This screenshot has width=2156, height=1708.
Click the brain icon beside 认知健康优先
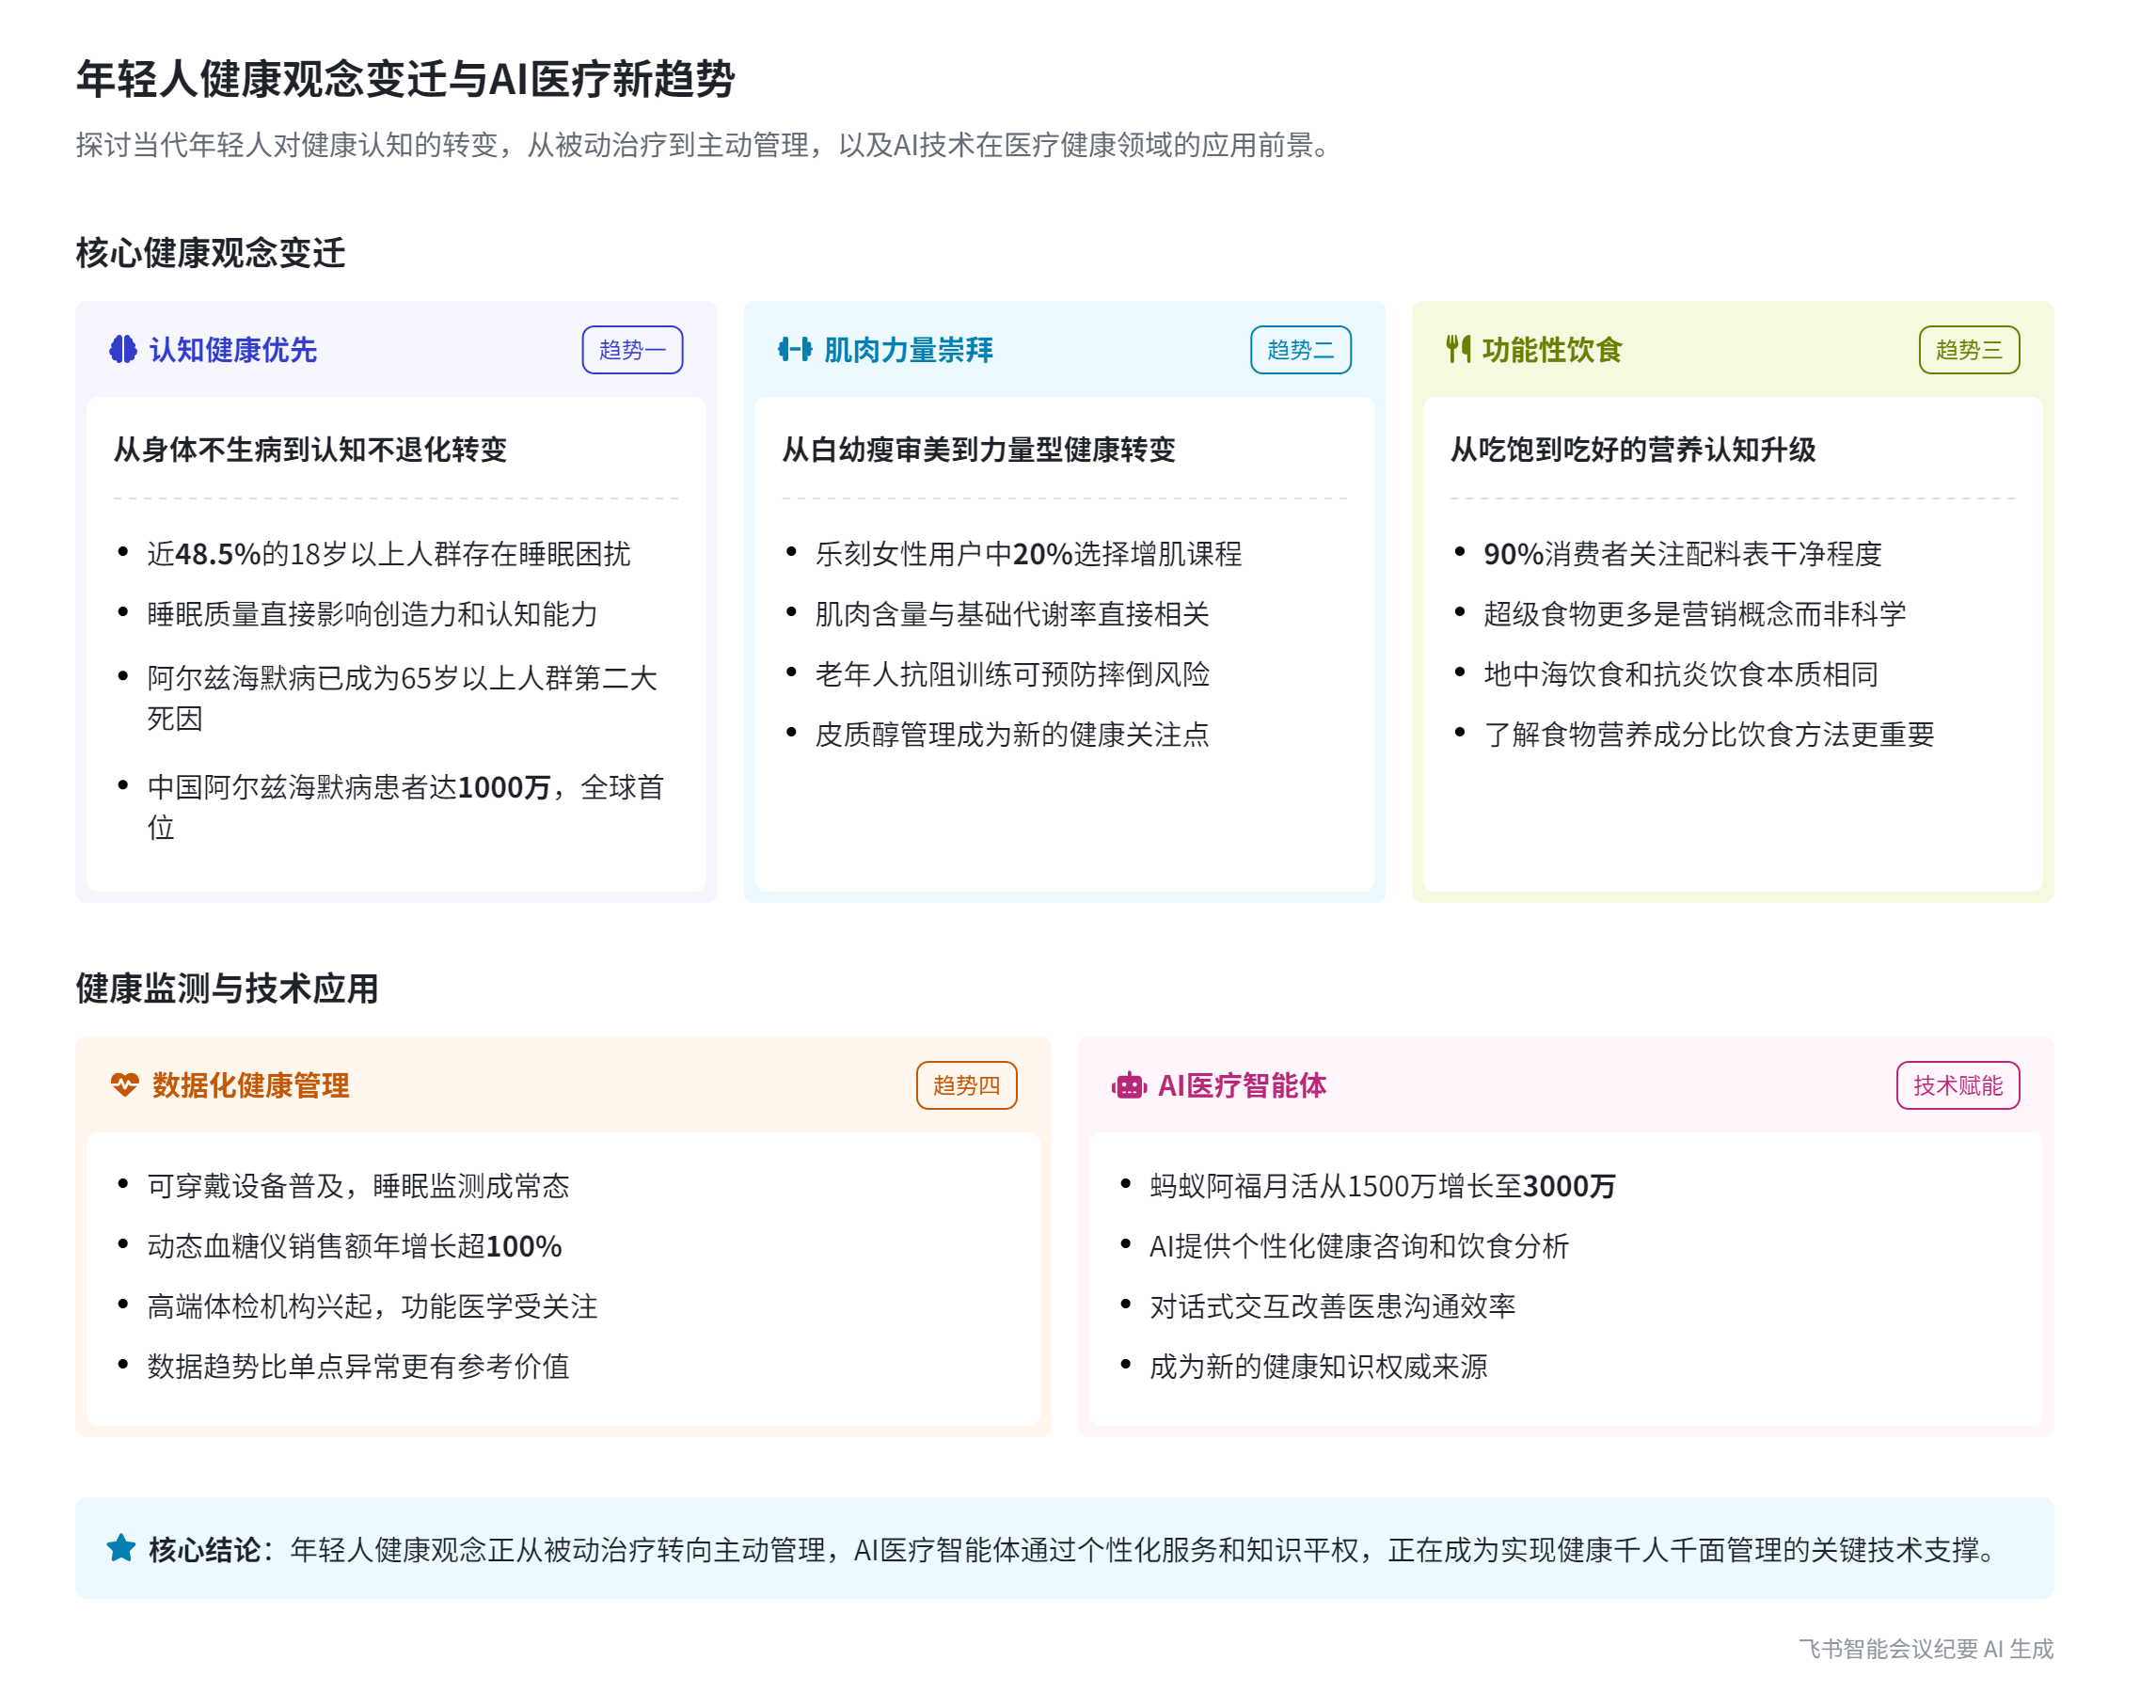[123, 350]
